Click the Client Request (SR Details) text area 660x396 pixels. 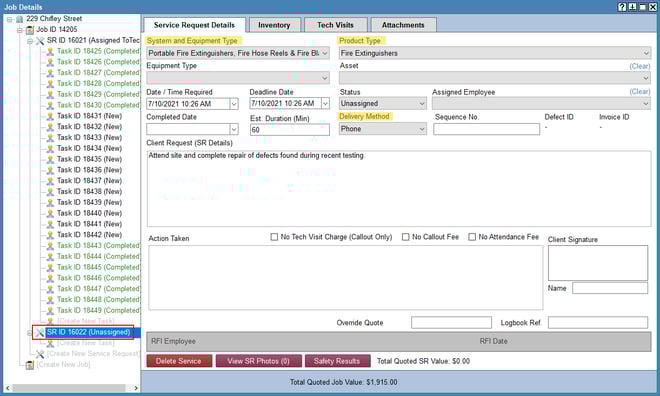click(x=399, y=189)
